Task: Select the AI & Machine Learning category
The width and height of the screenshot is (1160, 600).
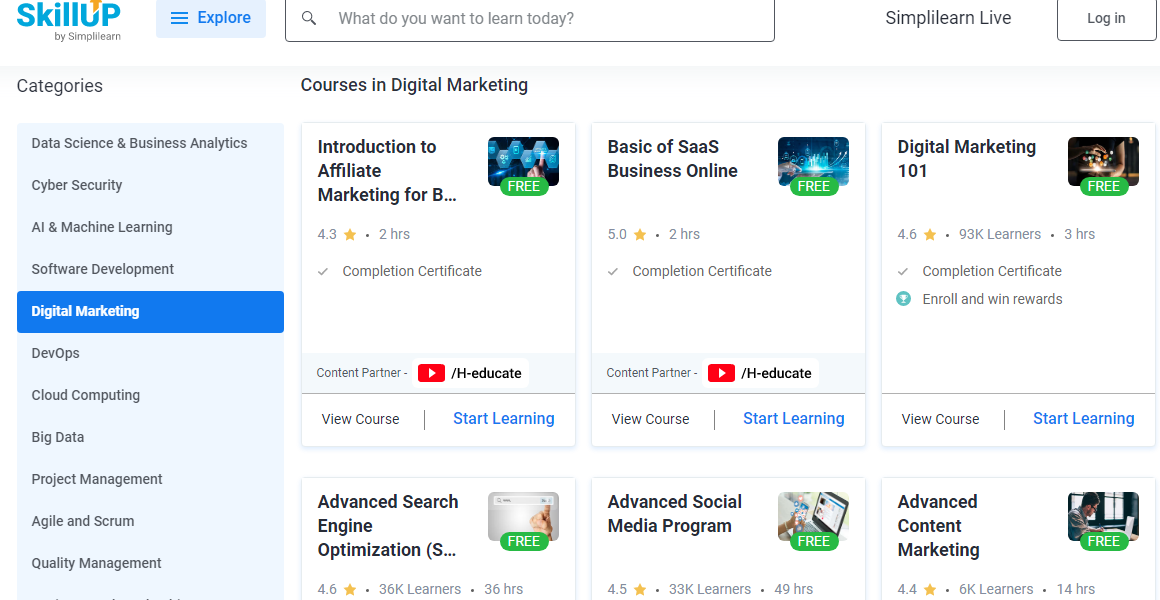Action: [102, 227]
